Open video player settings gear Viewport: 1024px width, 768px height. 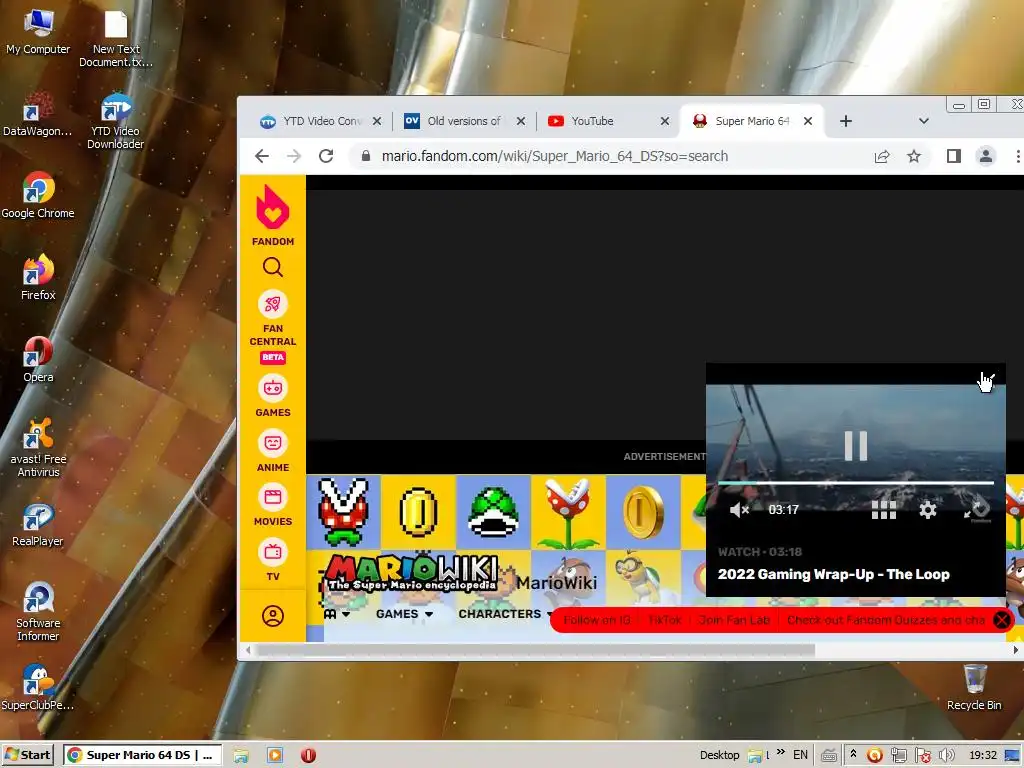(928, 510)
